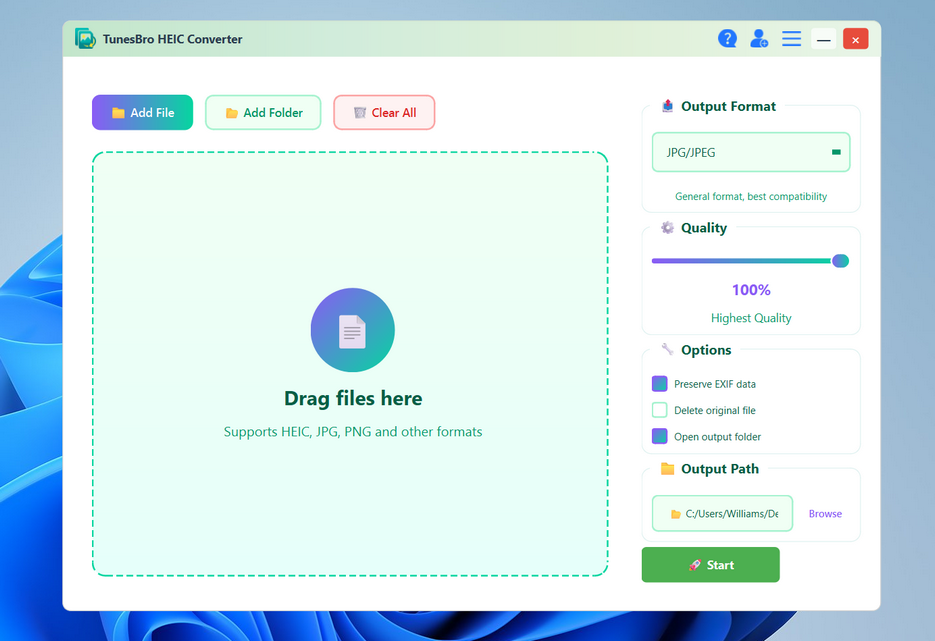
Task: Open the Help question mark icon
Action: pos(727,38)
